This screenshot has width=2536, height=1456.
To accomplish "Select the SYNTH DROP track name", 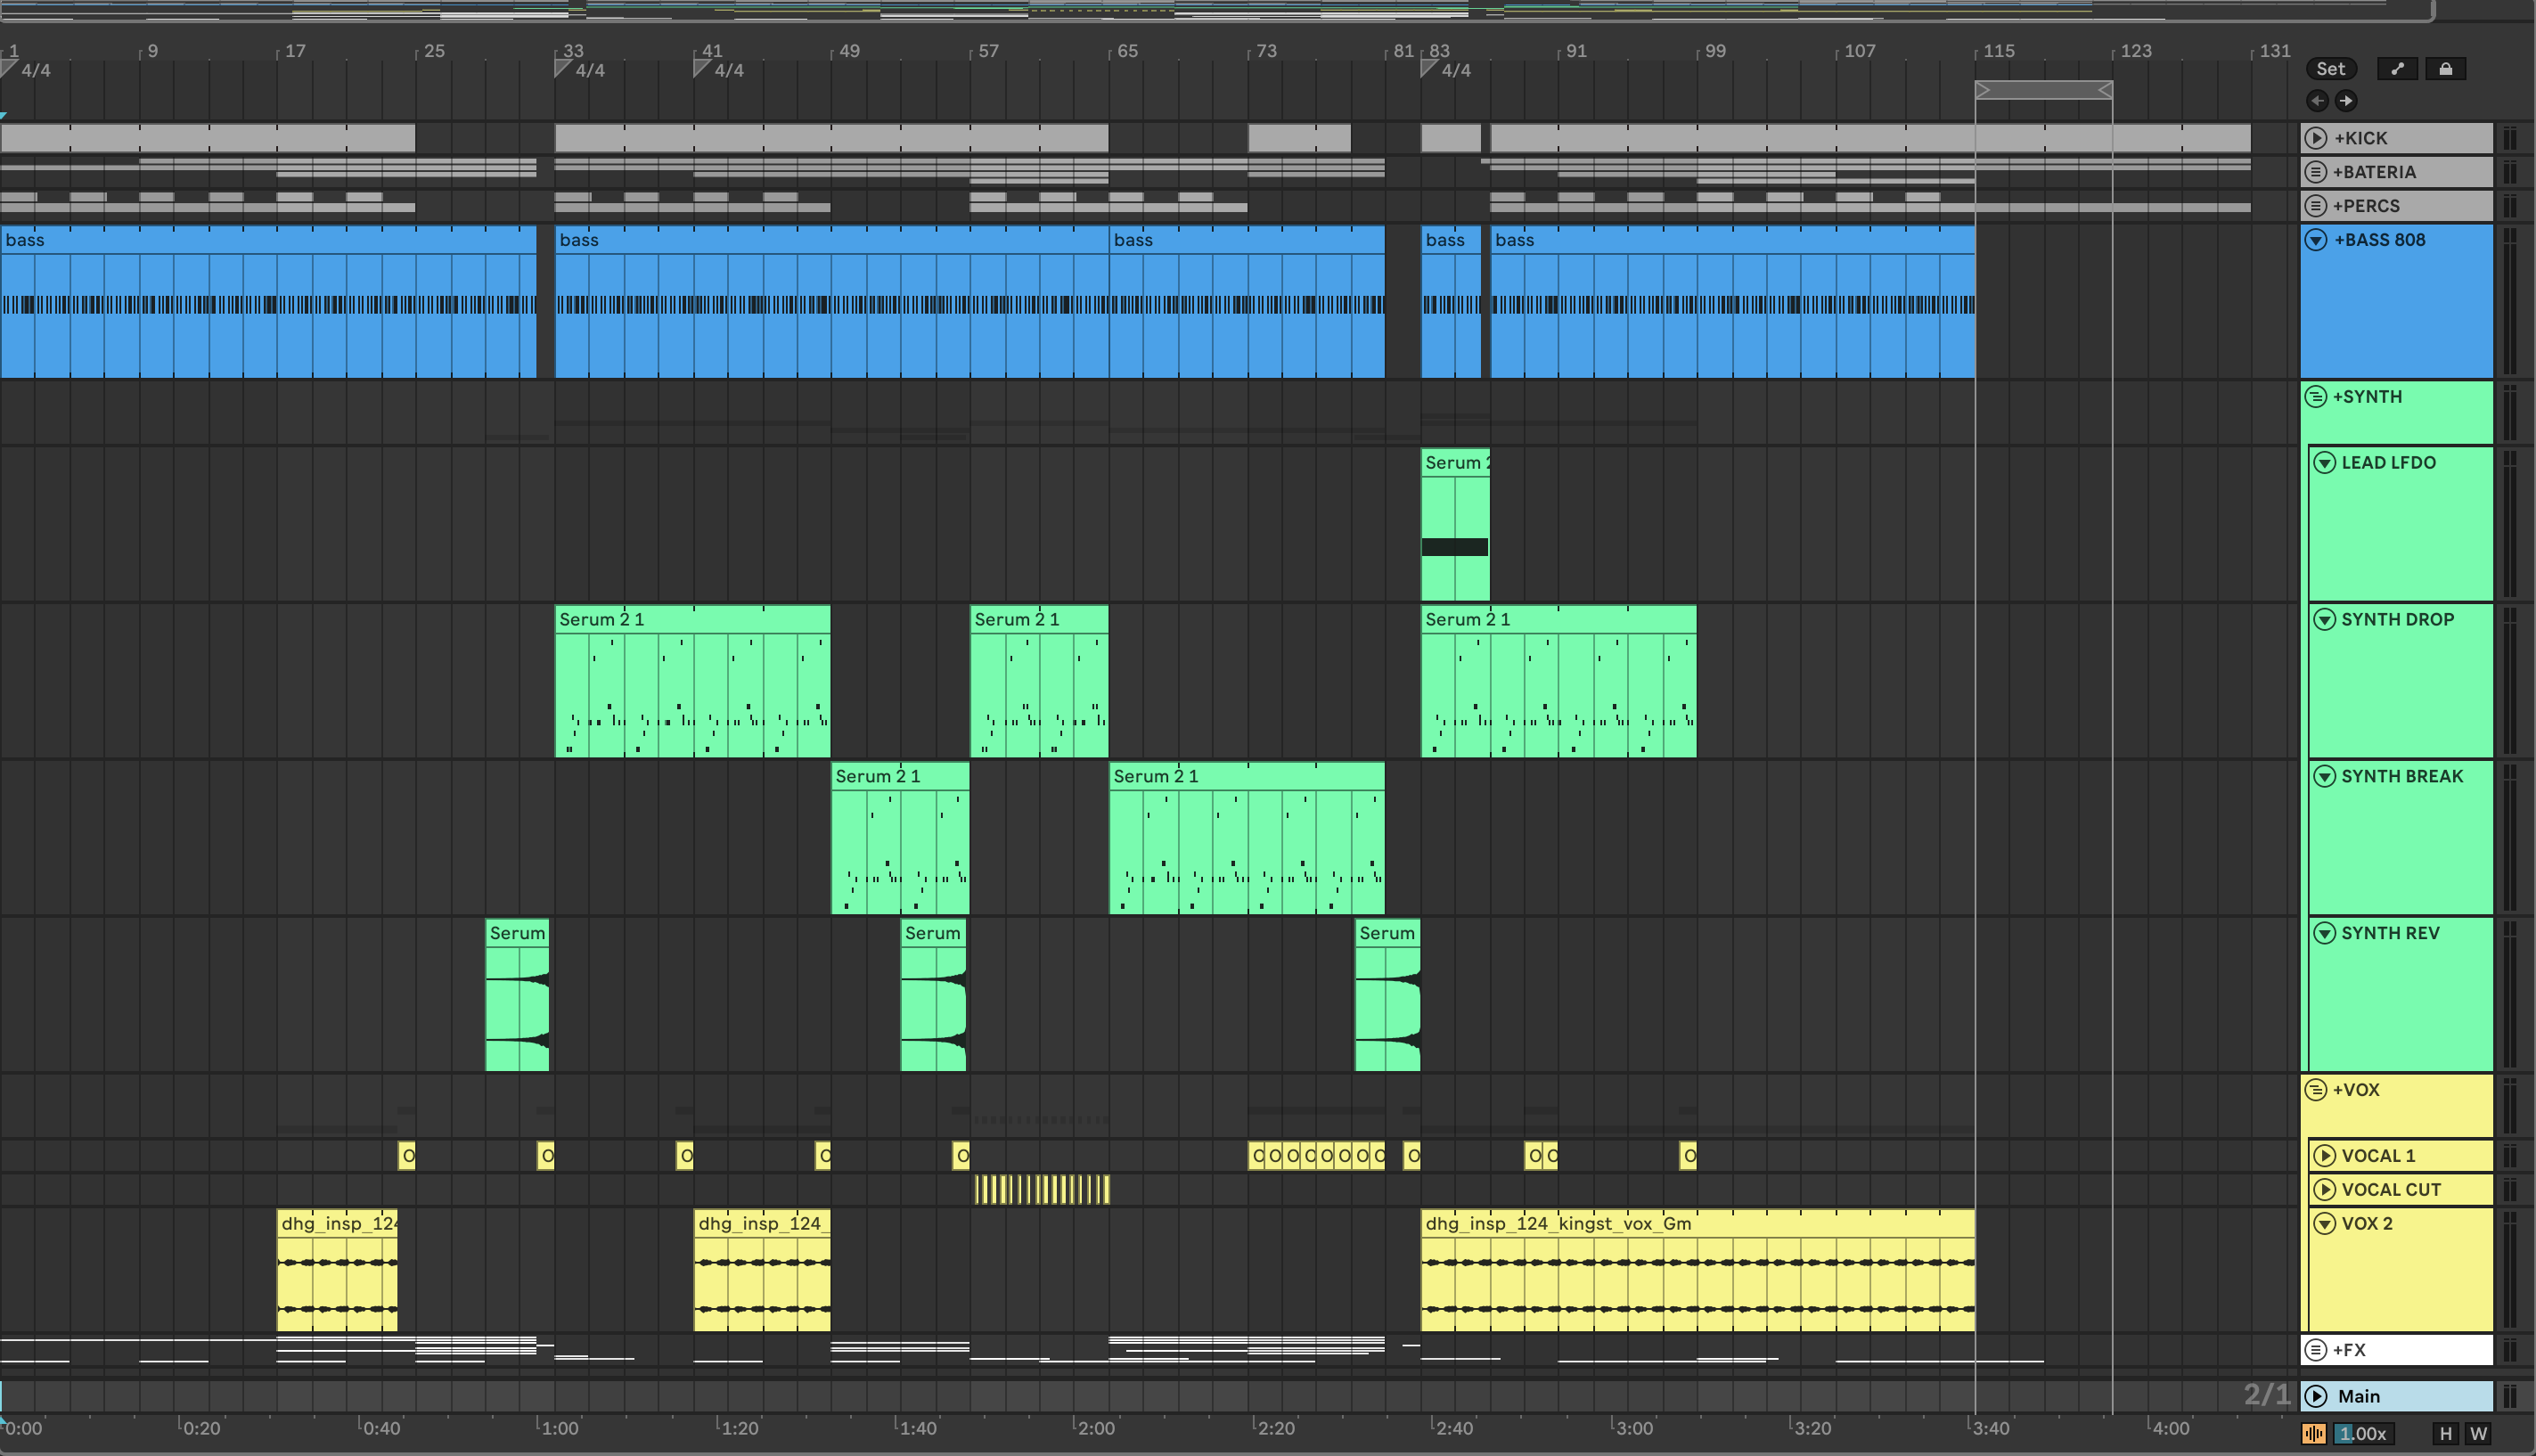I will click(2398, 620).
